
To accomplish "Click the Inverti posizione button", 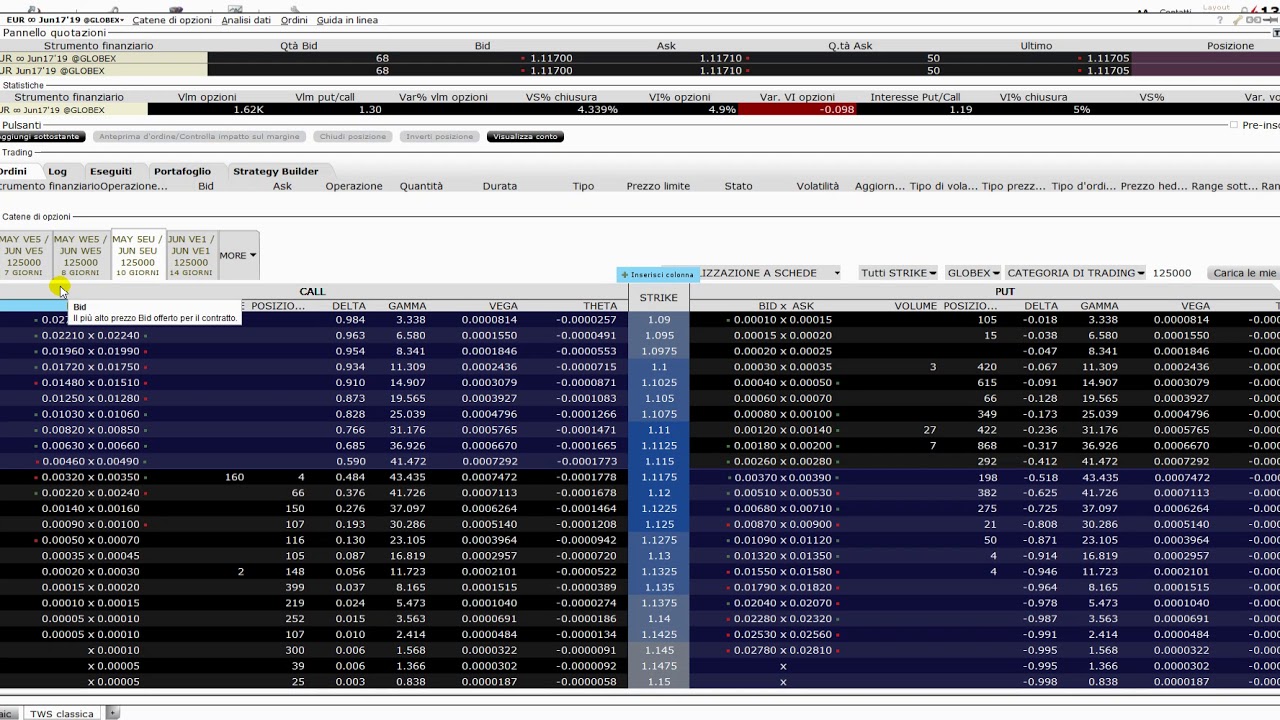I will coord(440,137).
